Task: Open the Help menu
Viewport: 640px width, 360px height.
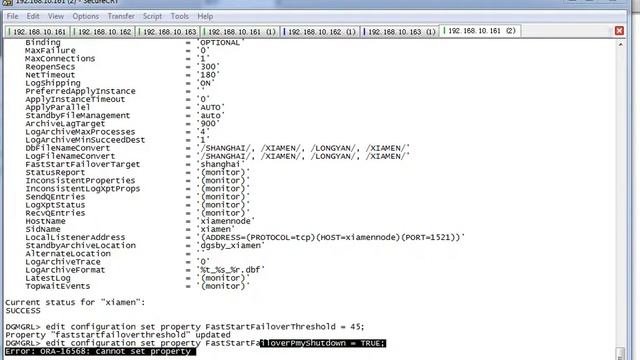Action: [x=205, y=16]
